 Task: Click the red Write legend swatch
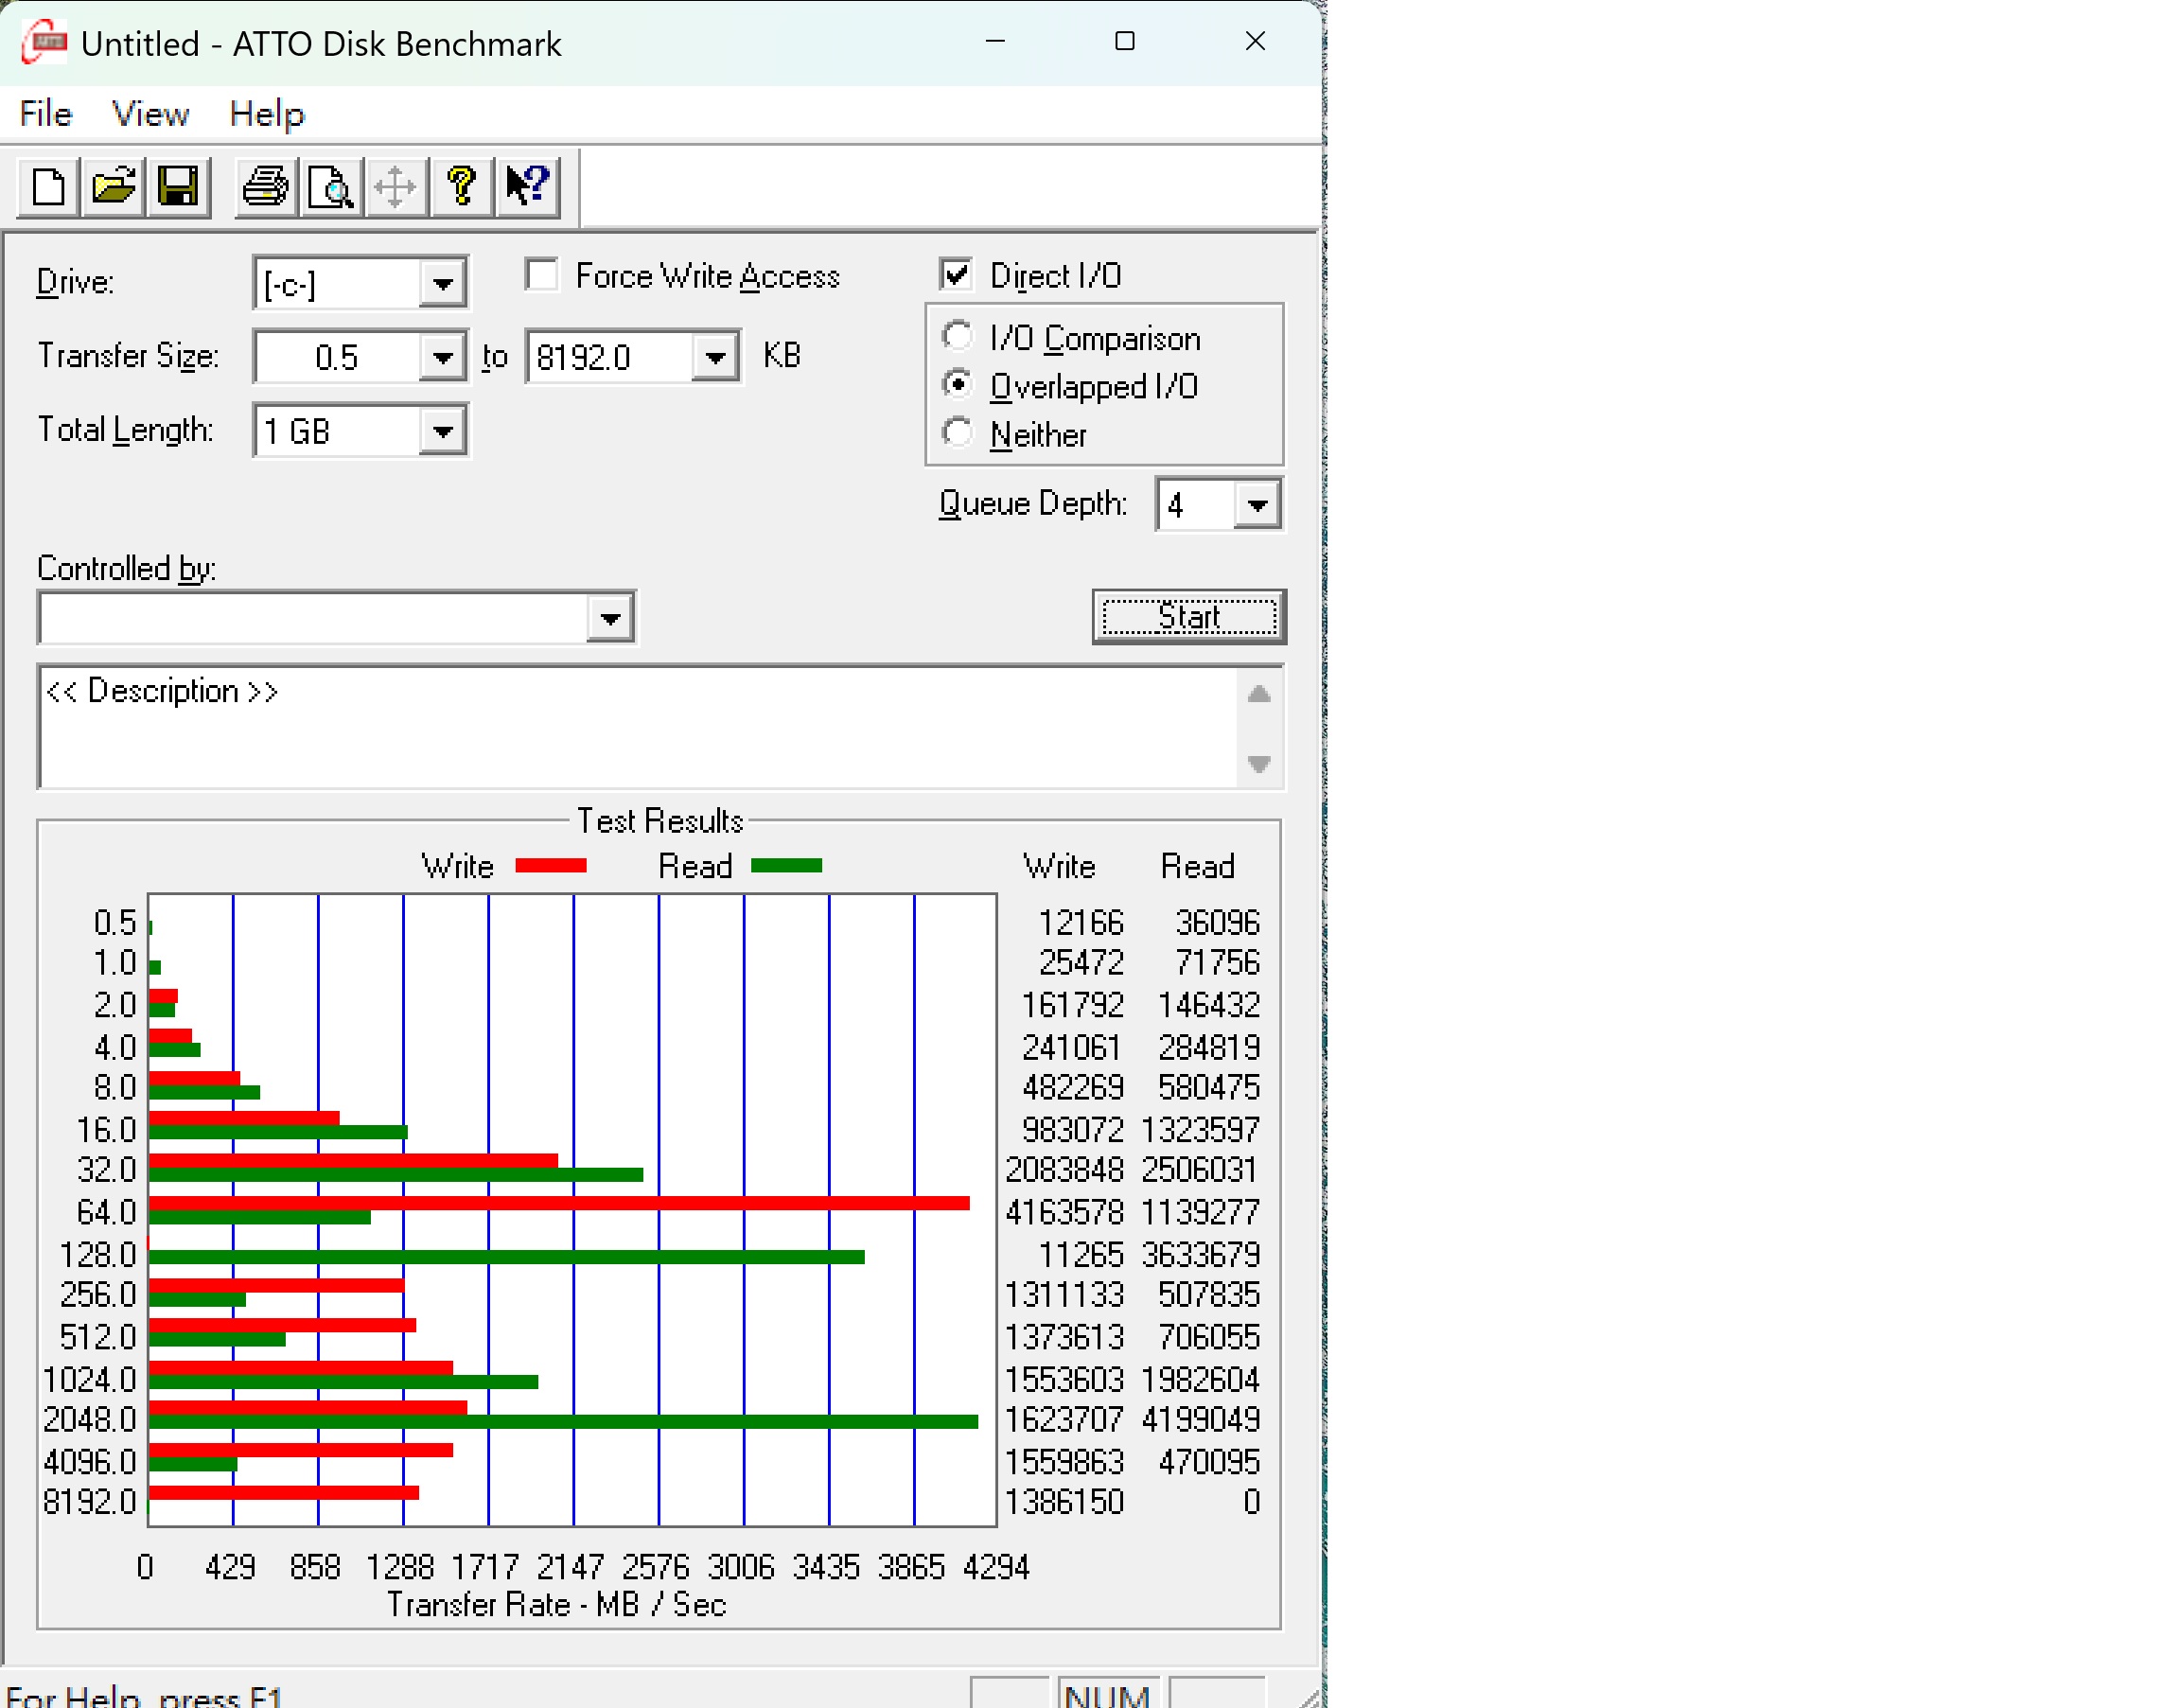[x=551, y=866]
